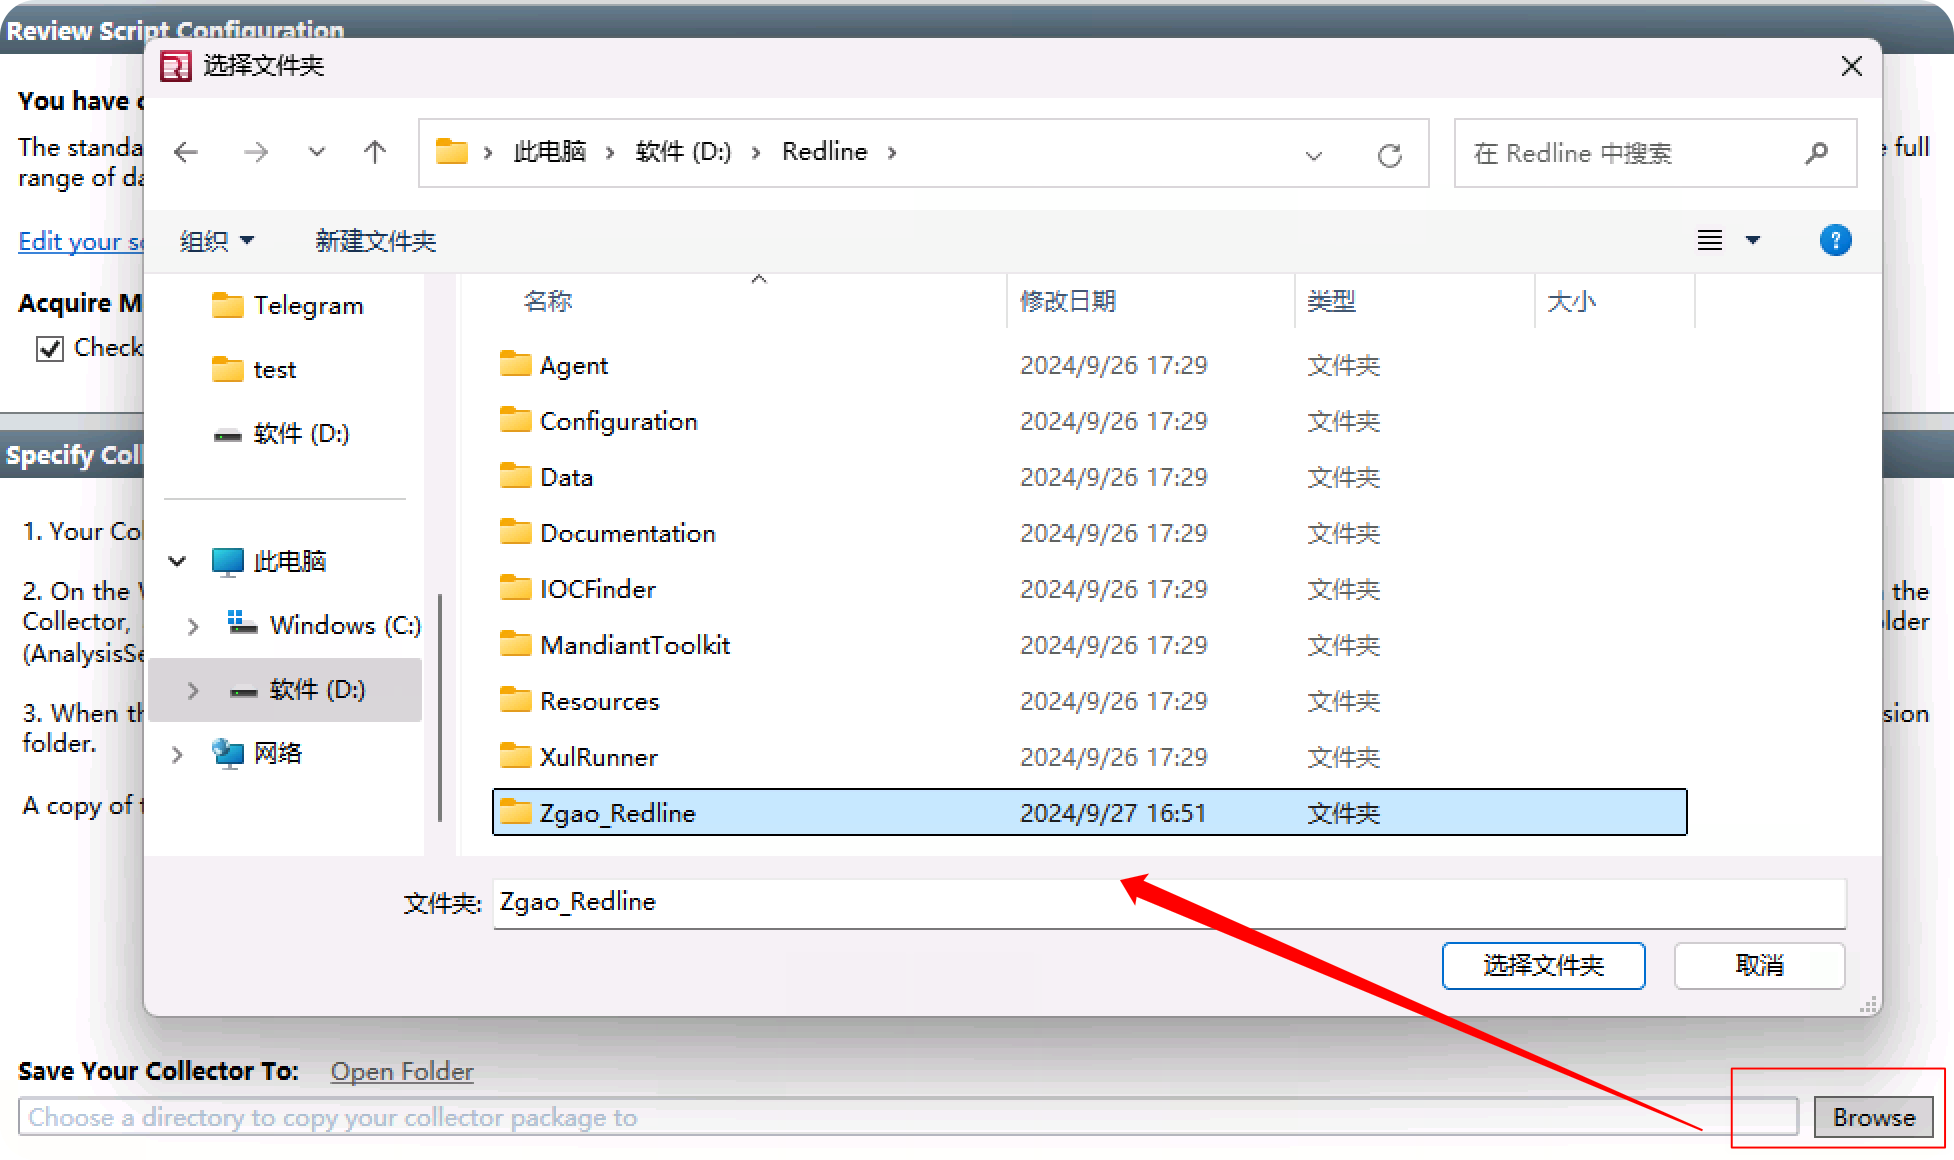1954x1160 pixels.
Task: Open 网络 (Network) in the navigation pane
Action: click(277, 753)
